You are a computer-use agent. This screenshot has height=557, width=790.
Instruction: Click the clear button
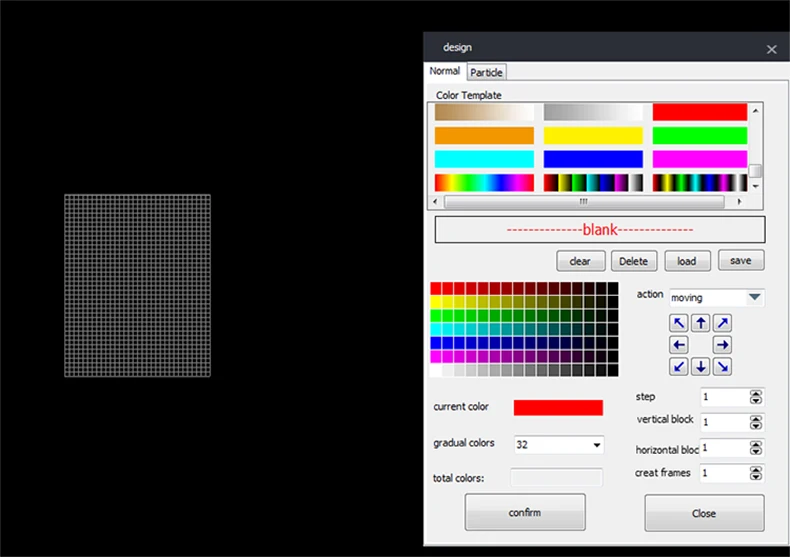point(580,261)
